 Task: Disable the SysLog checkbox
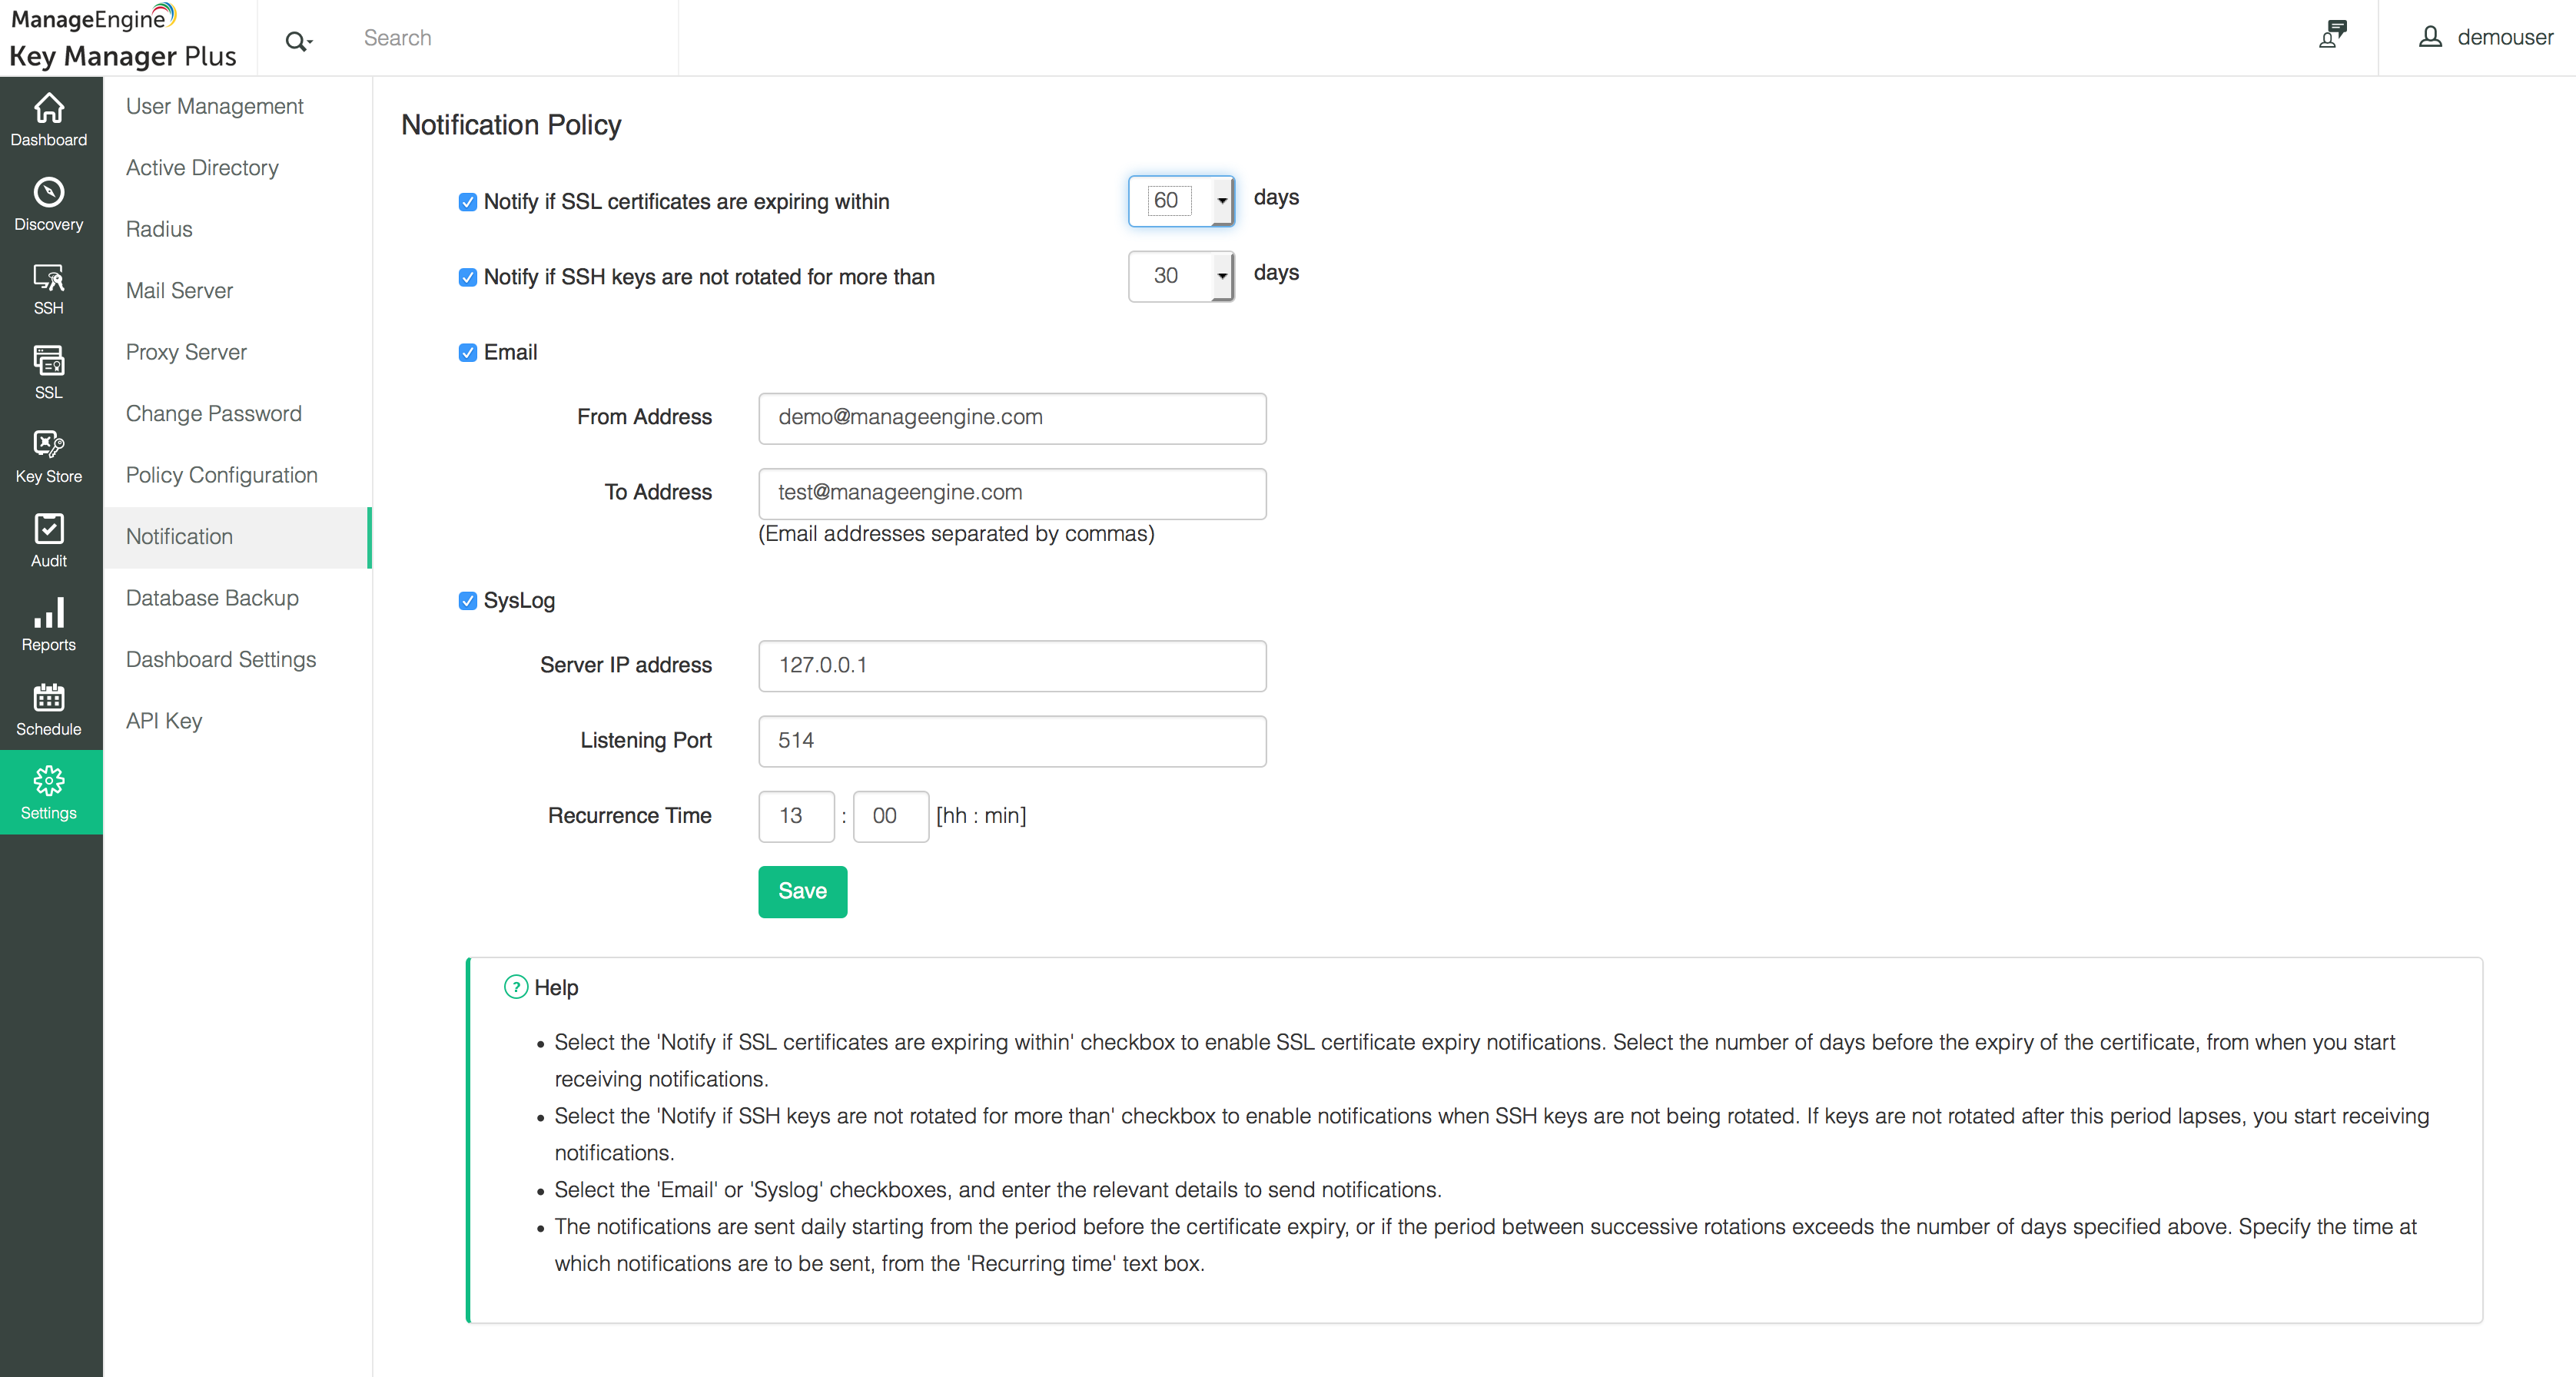point(467,600)
